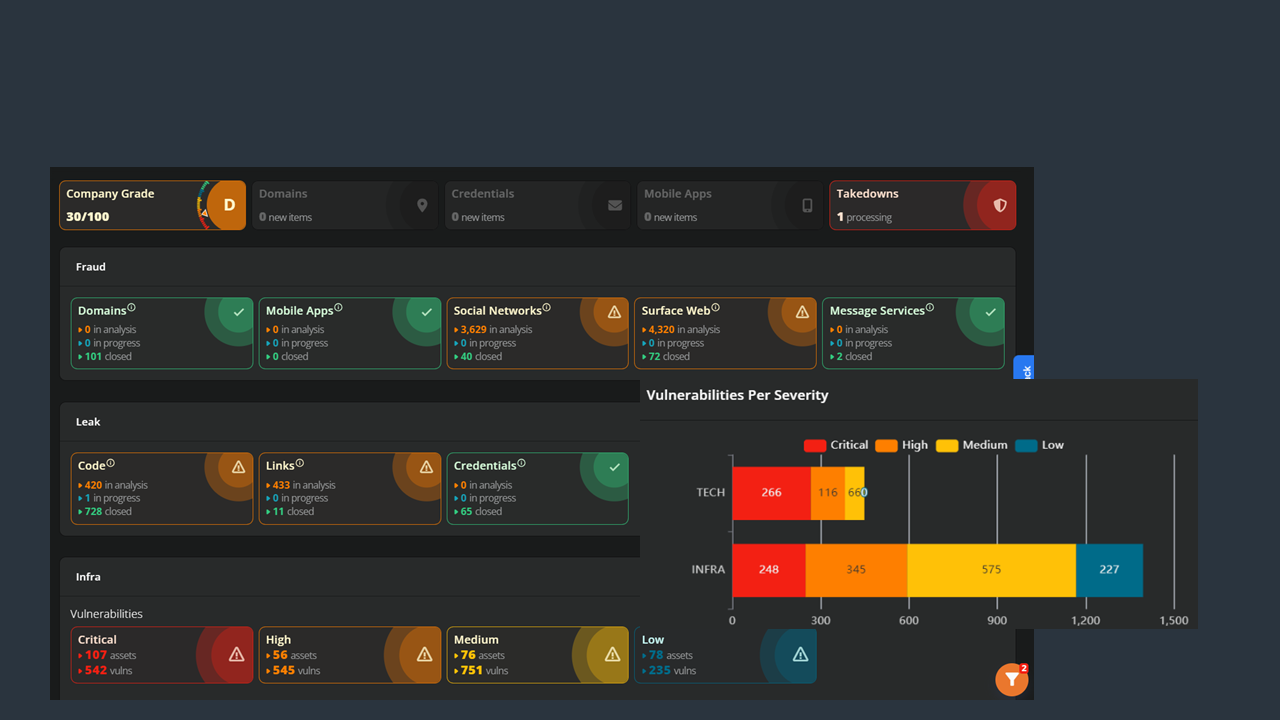Click the Social Networks warning icon

[614, 312]
